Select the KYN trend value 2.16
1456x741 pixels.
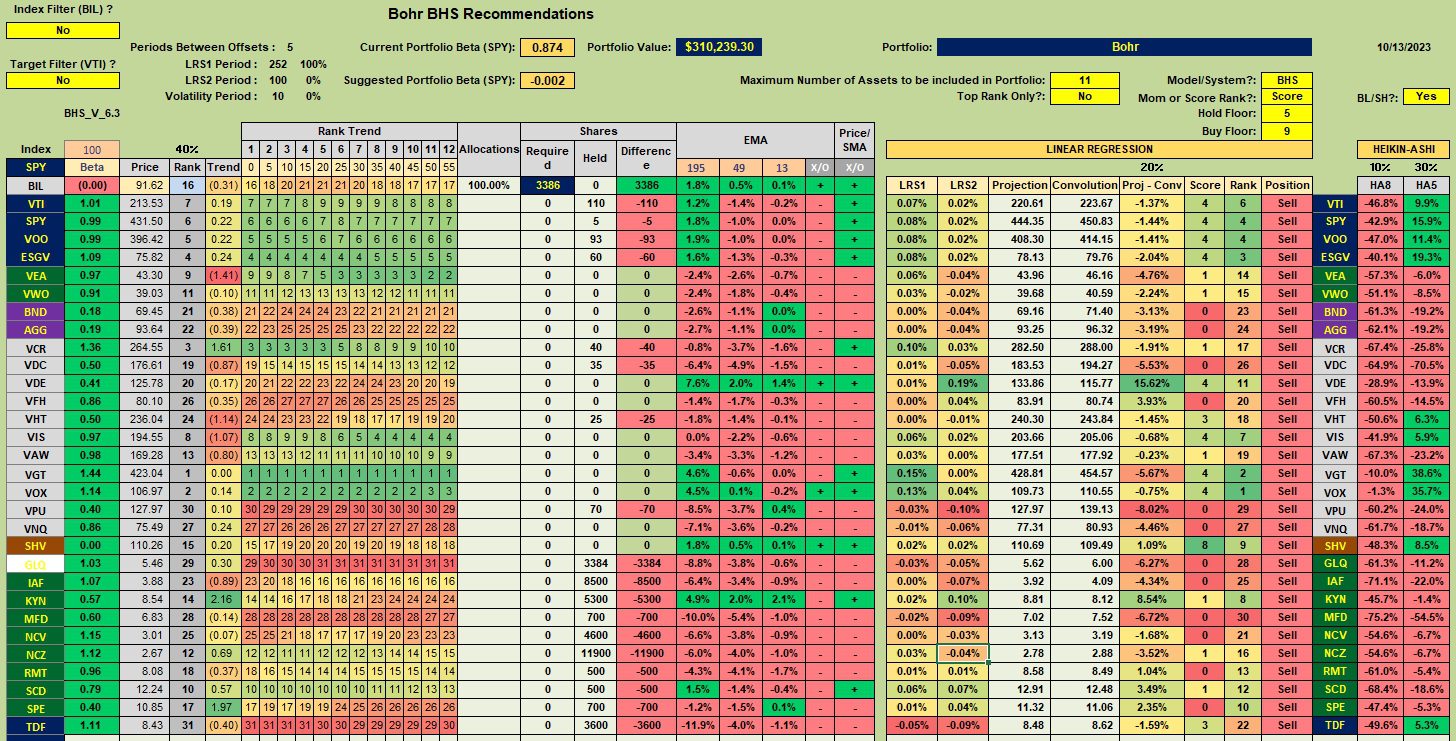(223, 599)
